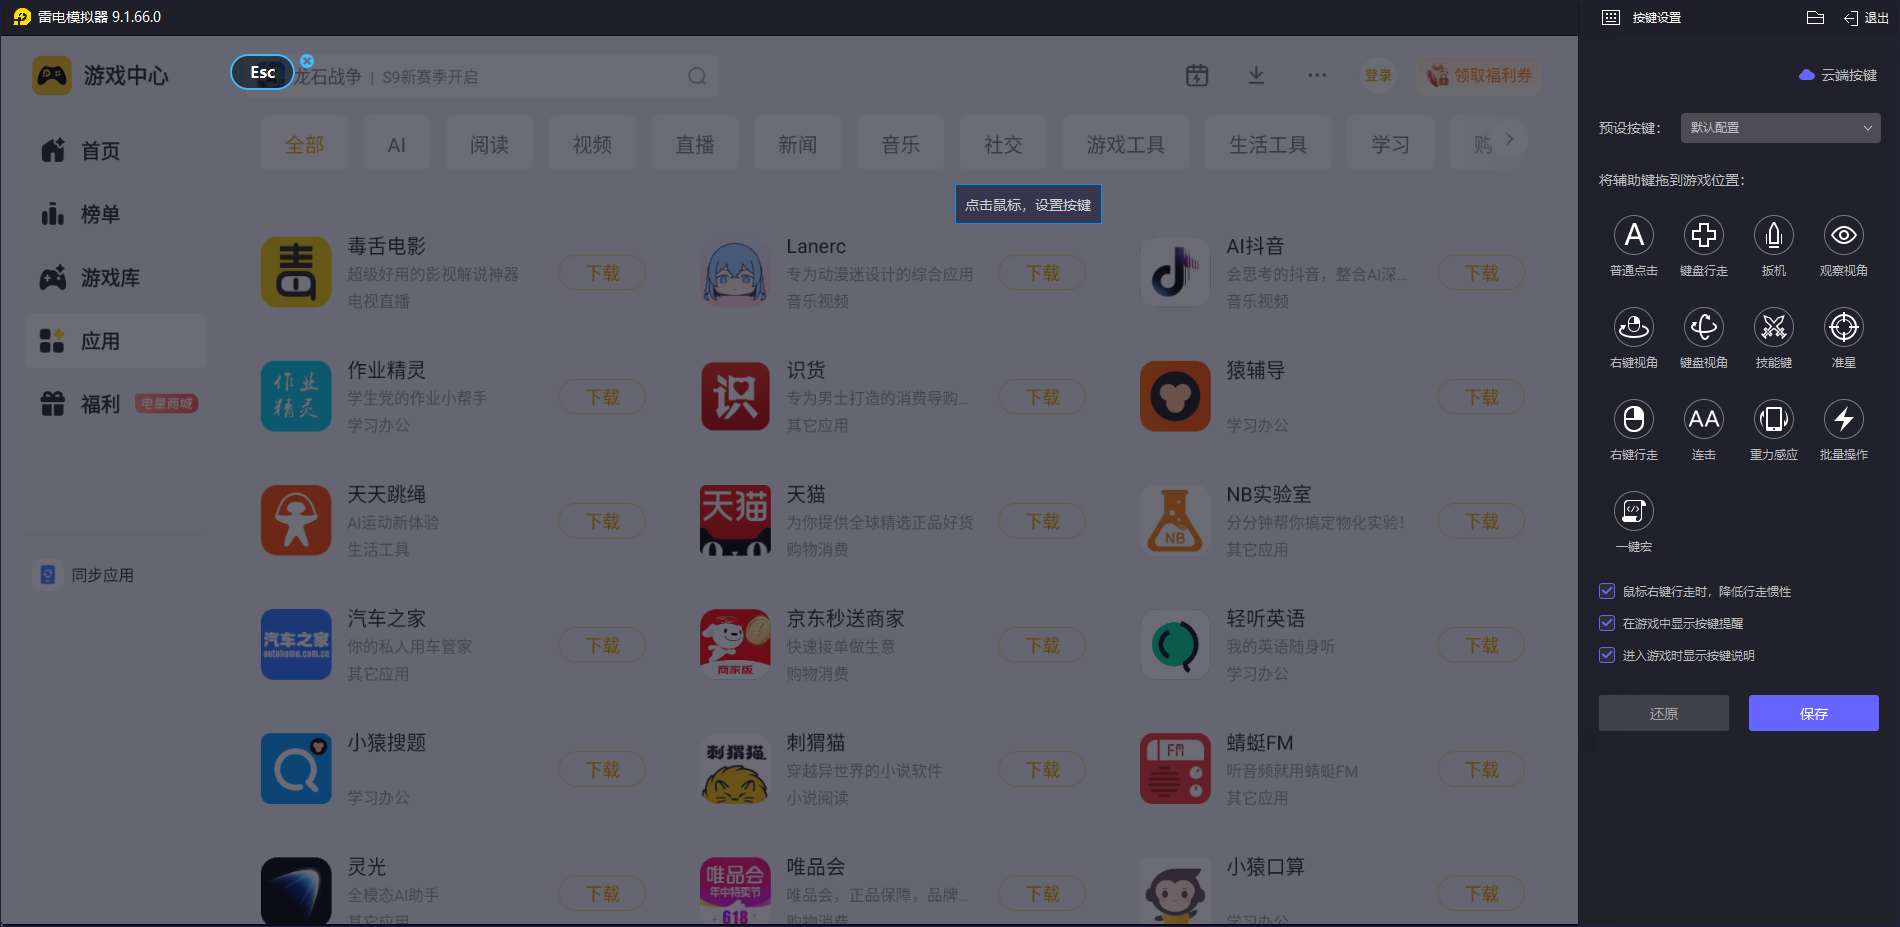Click the 毒舌电影 app icon
Screen dimensions: 1900x927
tap(296, 272)
